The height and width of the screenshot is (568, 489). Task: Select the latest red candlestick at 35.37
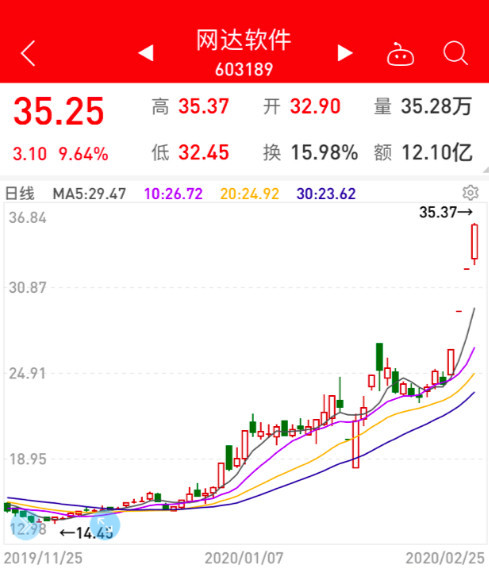pos(475,243)
